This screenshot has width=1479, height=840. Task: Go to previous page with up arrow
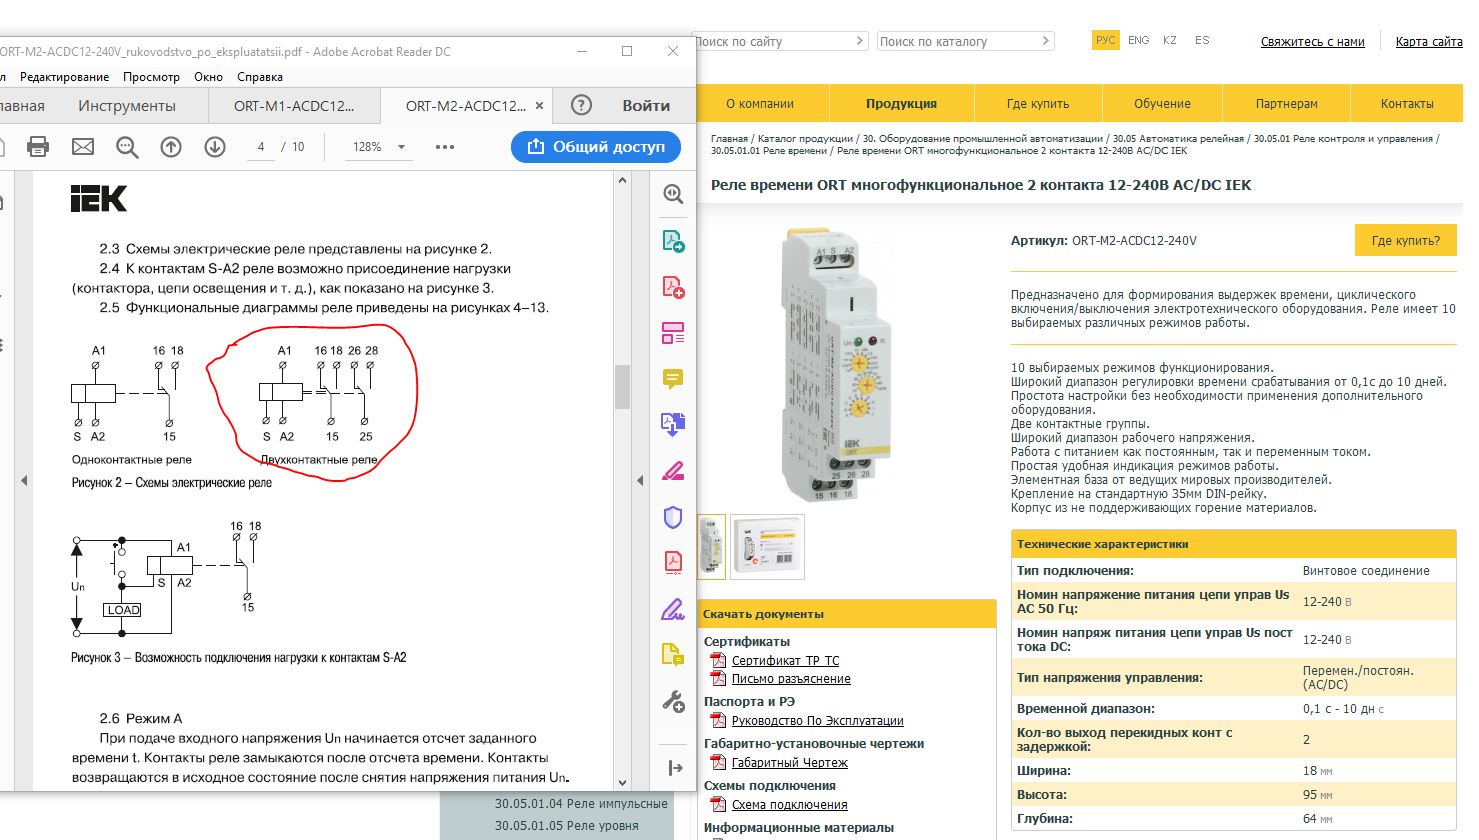pyautogui.click(x=171, y=147)
